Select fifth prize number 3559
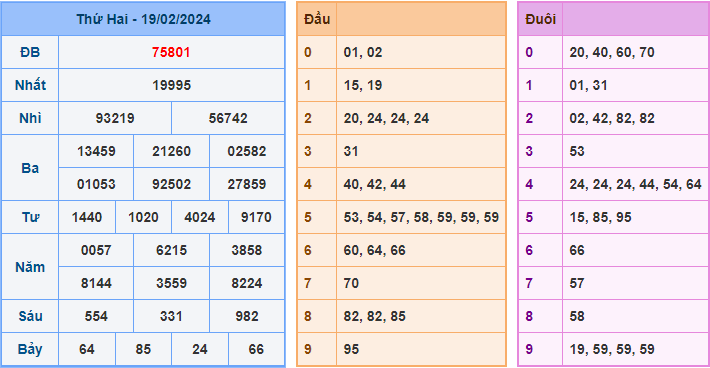The image size is (710, 368). tap(171, 283)
